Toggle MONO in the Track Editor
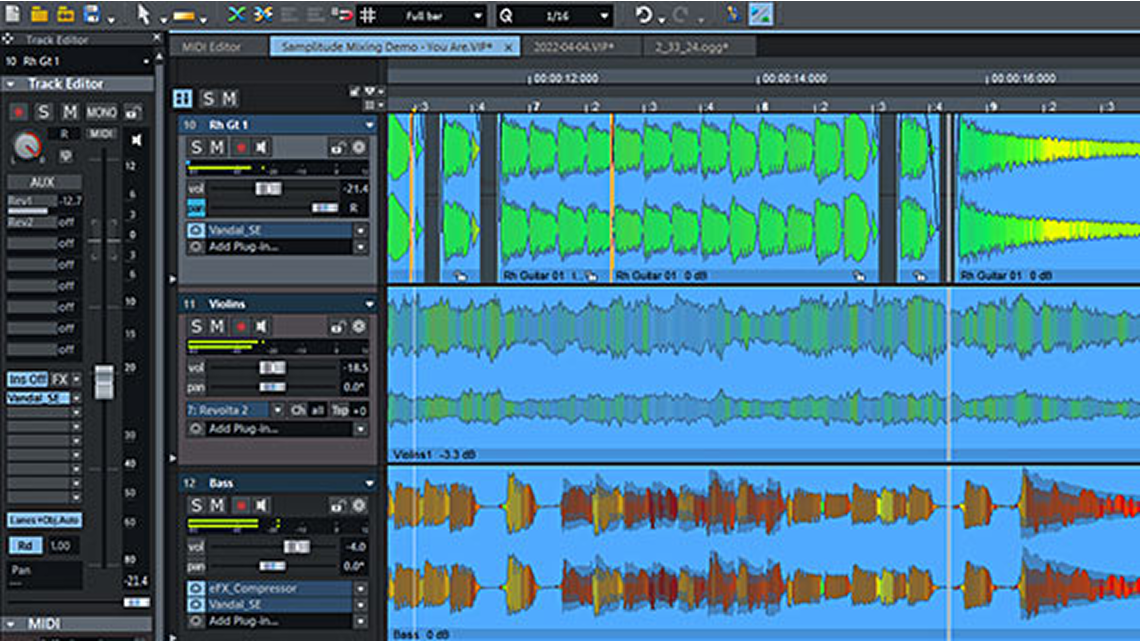This screenshot has height=642, width=1140. pyautogui.click(x=101, y=112)
